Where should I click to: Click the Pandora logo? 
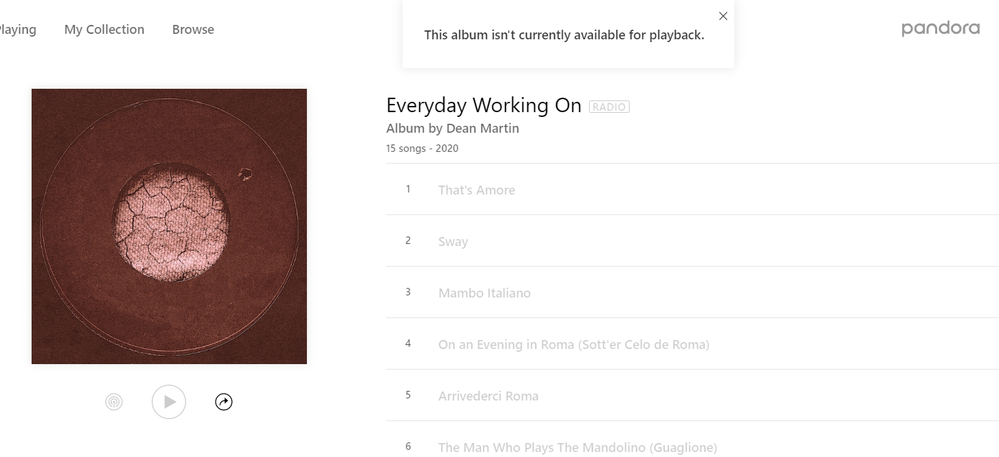coord(940,29)
